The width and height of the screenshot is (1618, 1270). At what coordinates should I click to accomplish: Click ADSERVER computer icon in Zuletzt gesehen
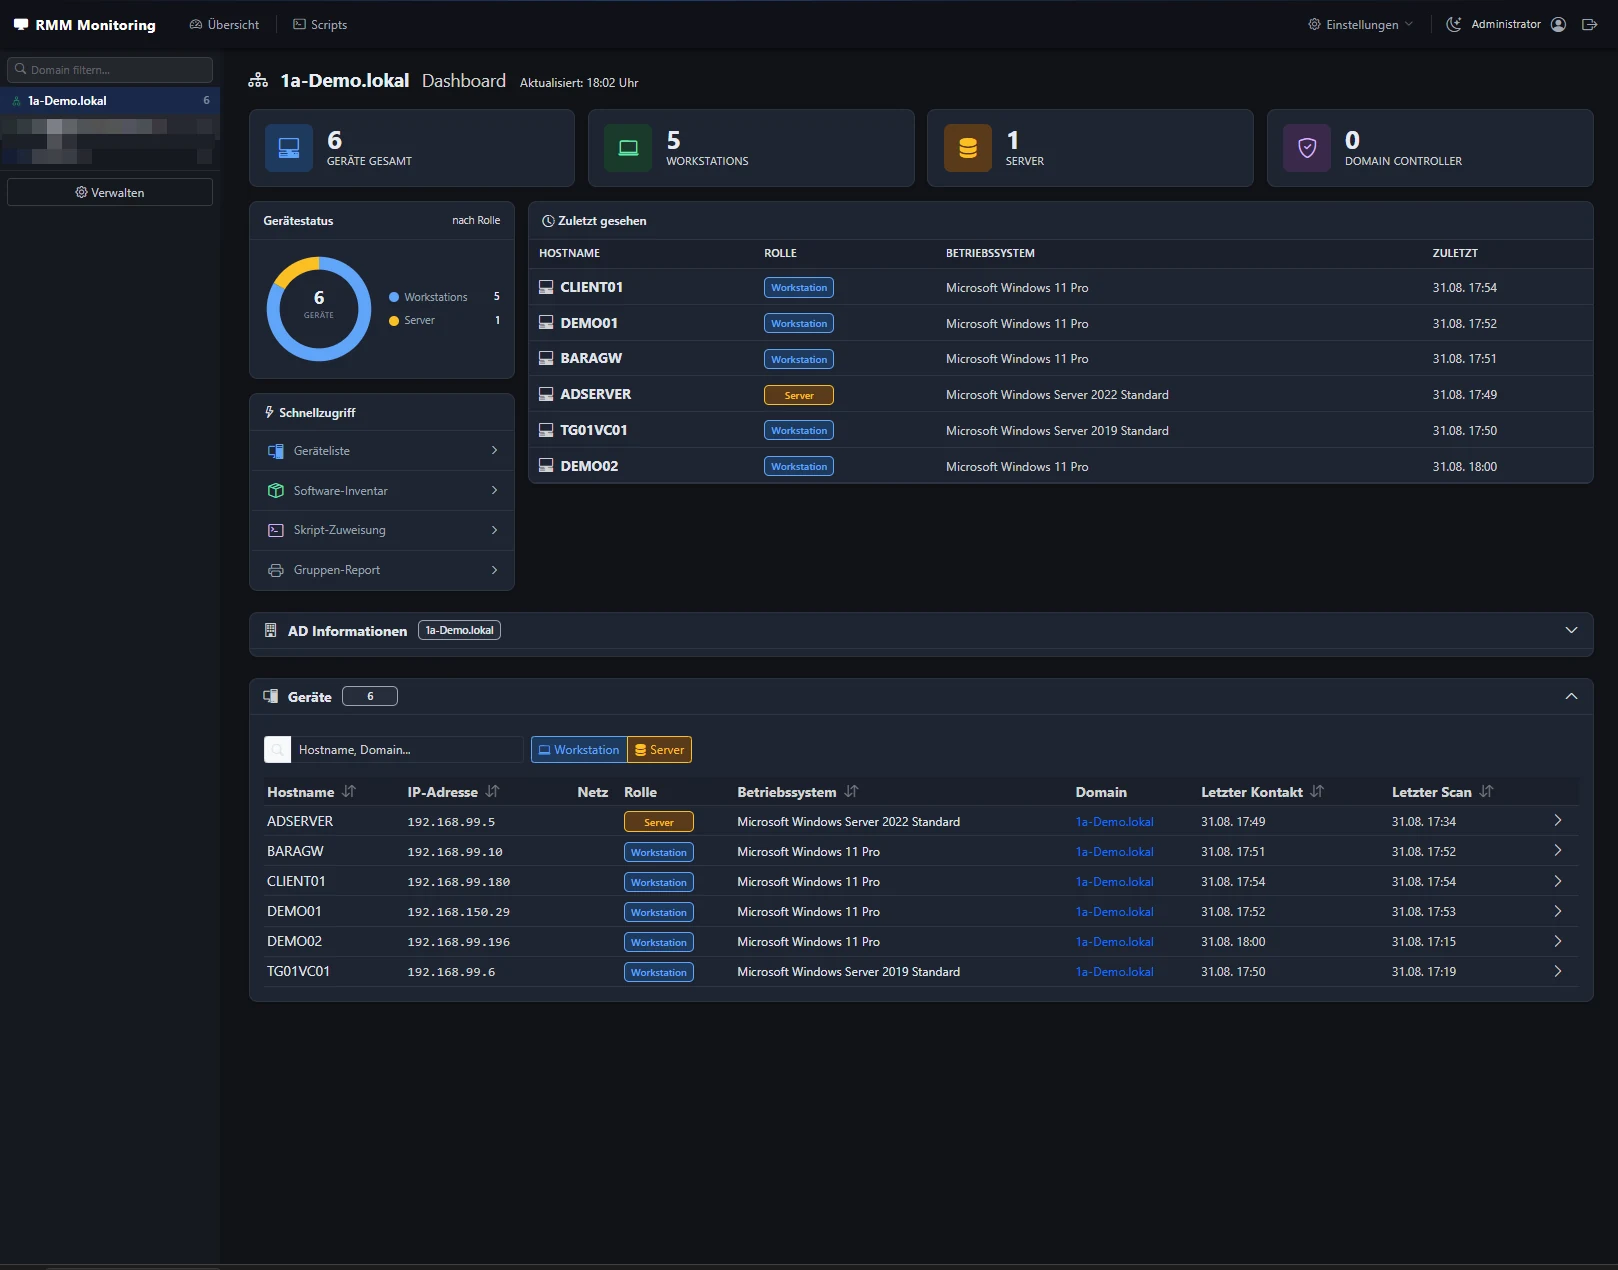546,394
